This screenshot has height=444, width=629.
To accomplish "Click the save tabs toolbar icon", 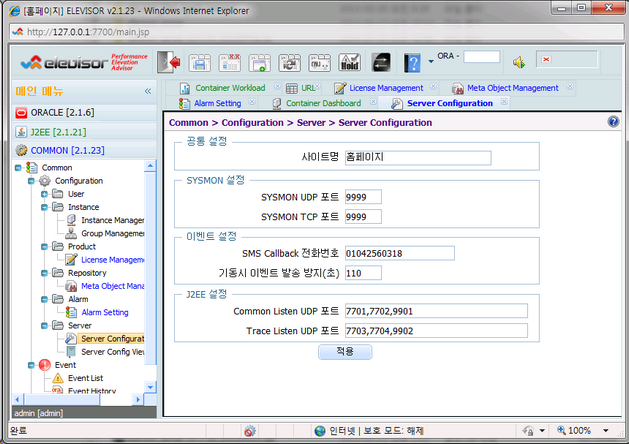I will [x=199, y=63].
